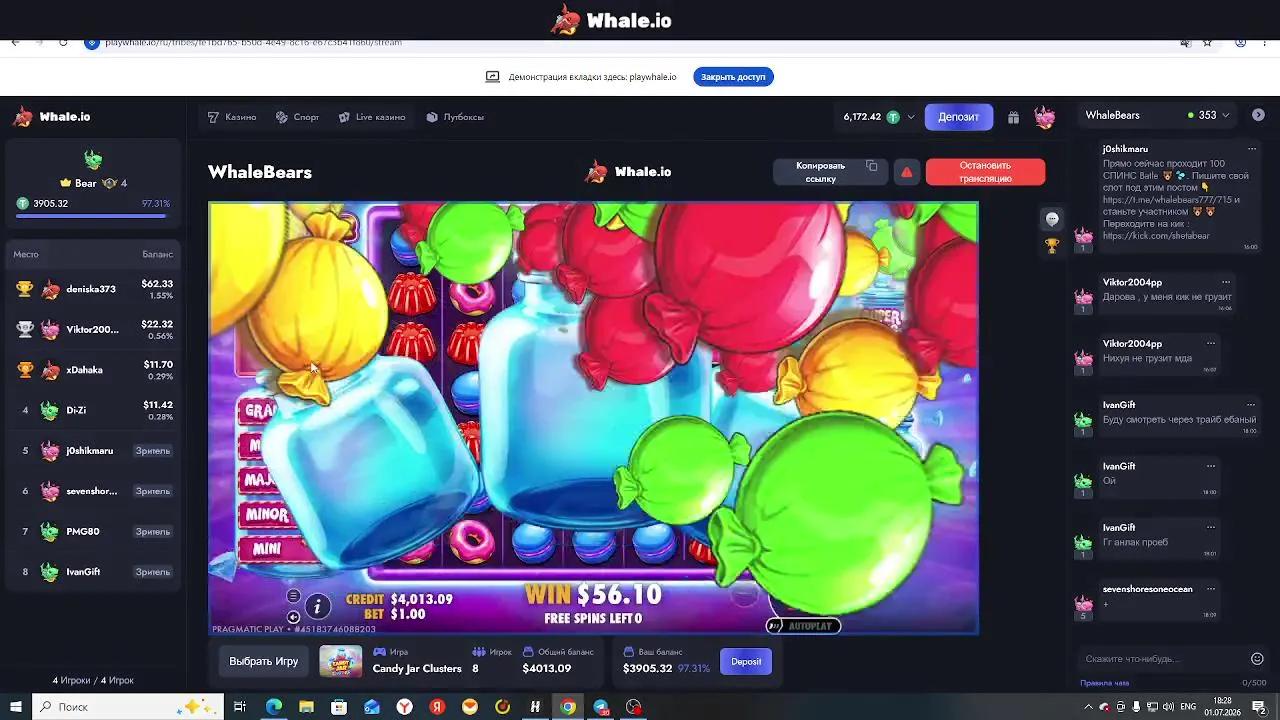Expand the 353 online viewers dropdown

[x=1225, y=115]
